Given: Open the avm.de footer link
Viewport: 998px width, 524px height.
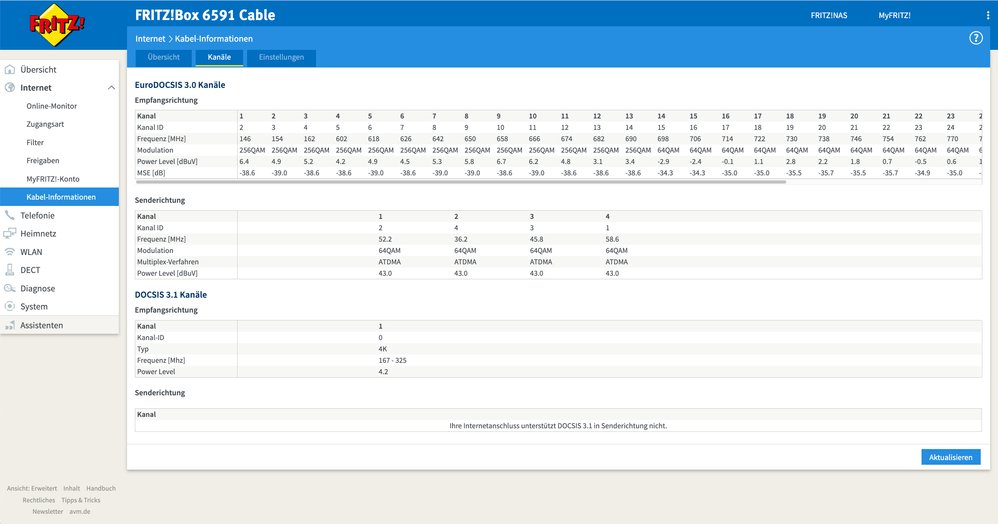Looking at the screenshot, I should 80,511.
